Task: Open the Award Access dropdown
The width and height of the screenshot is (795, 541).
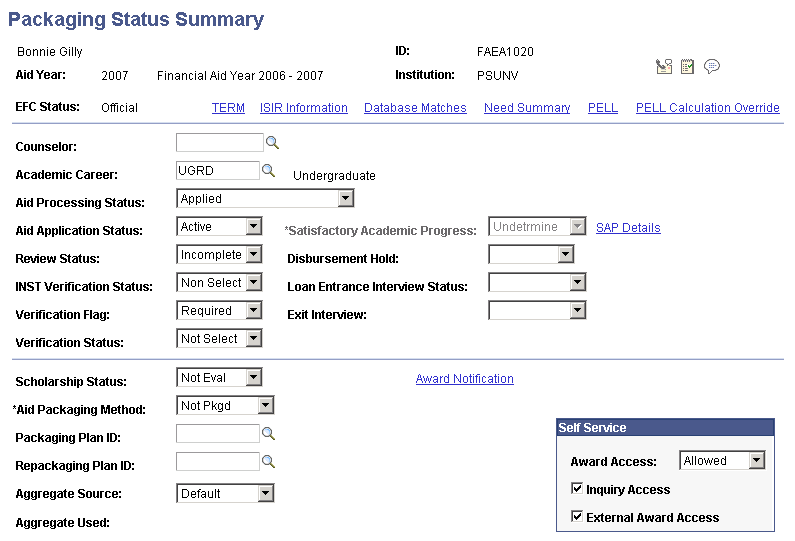Action: pos(722,460)
